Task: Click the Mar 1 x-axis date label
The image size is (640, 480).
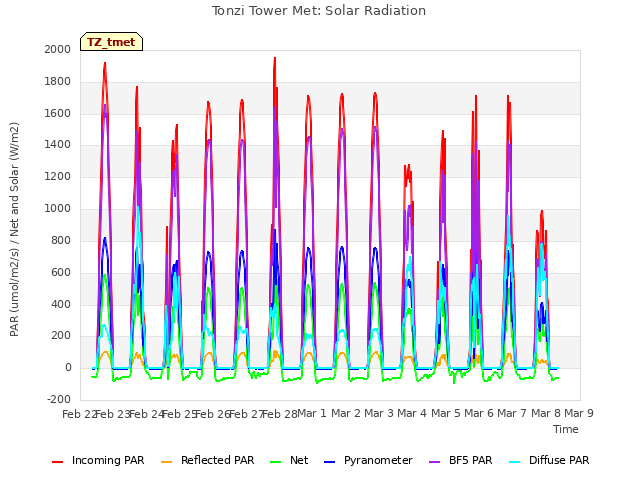Action: click(x=312, y=413)
